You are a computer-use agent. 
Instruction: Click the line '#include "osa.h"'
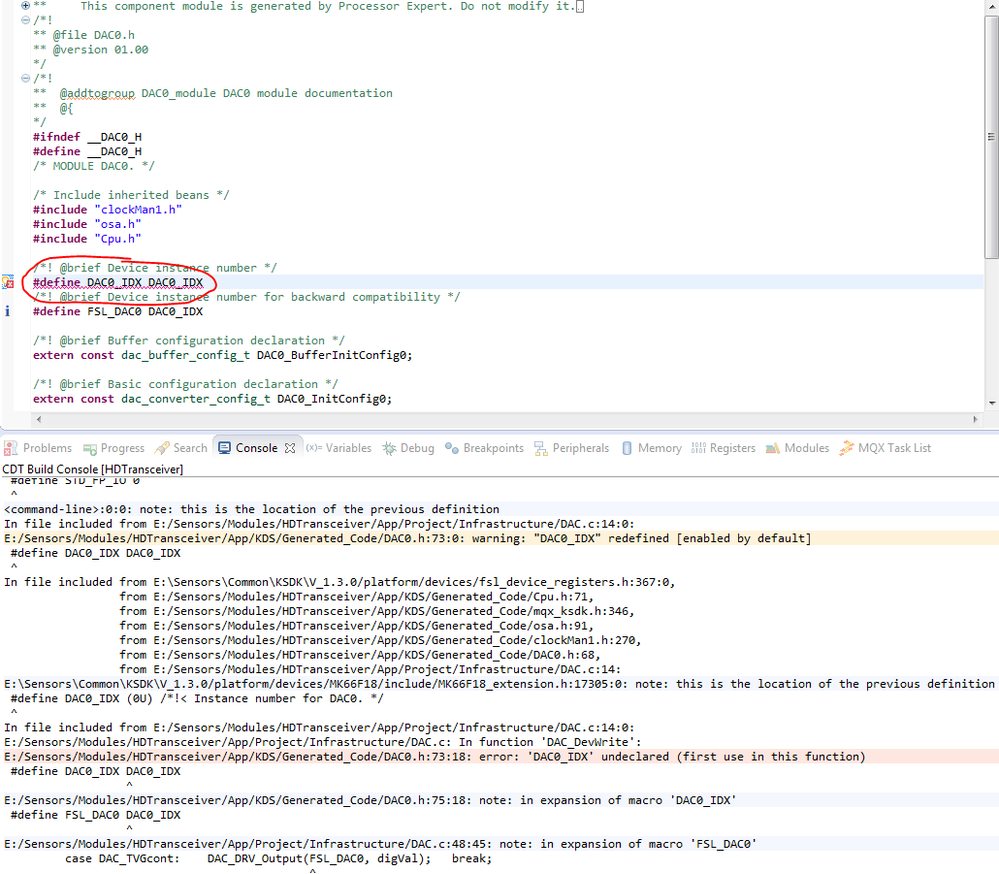87,224
